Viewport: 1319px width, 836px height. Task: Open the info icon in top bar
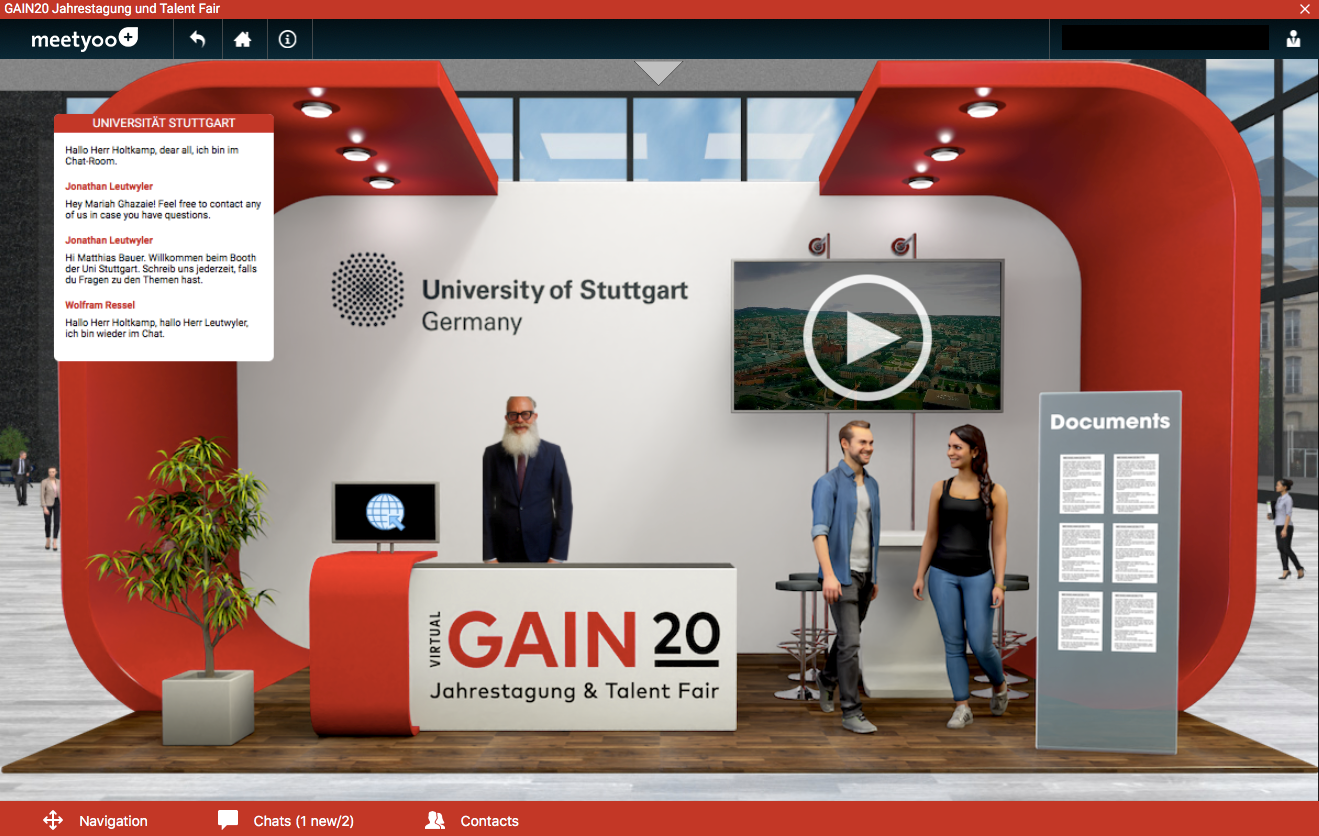(288, 40)
